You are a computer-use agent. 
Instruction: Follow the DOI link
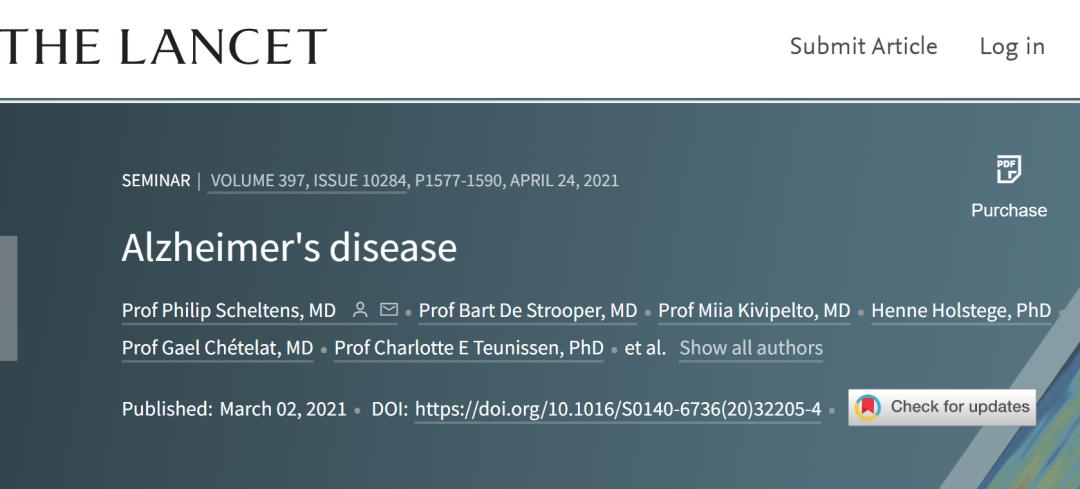point(618,409)
